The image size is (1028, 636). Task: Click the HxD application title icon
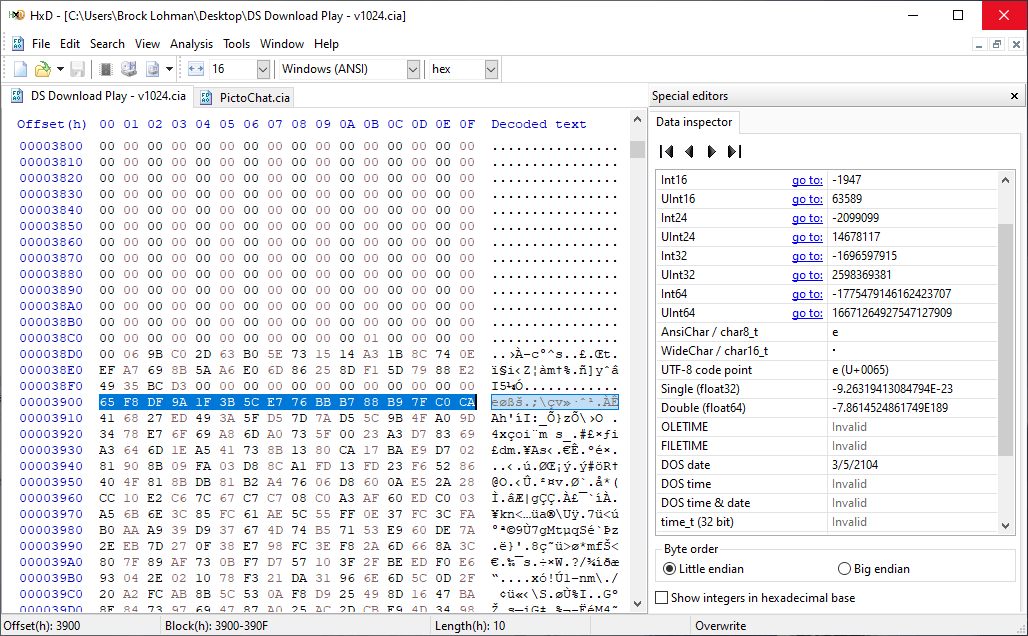16,15
